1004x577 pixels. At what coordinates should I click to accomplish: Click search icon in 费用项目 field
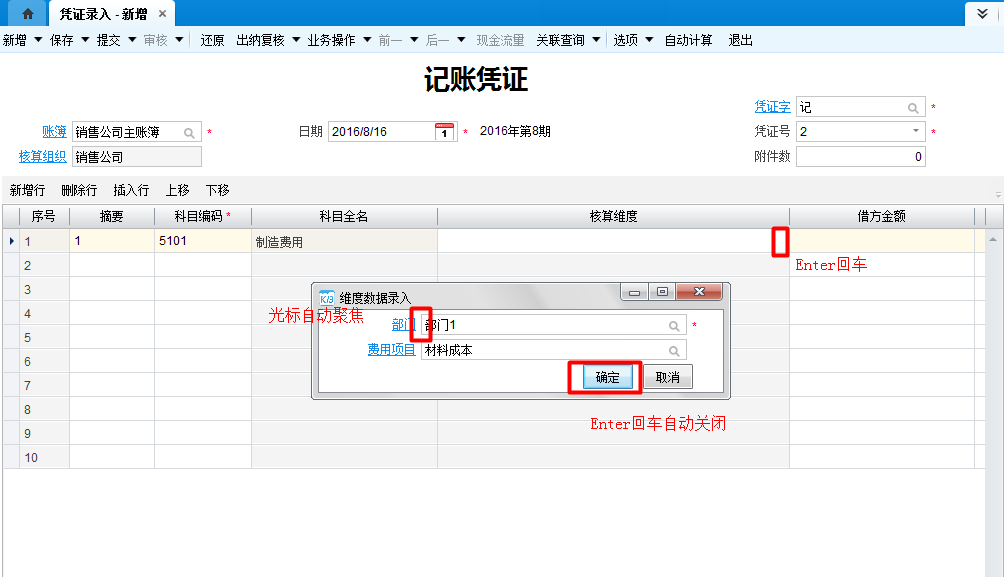[x=675, y=351]
